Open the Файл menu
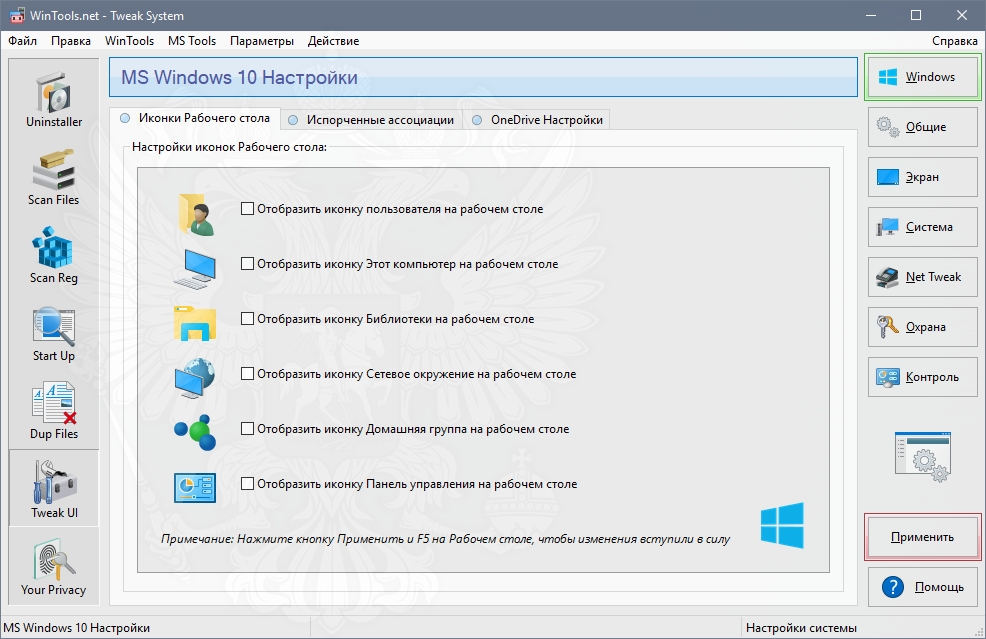The height and width of the screenshot is (639, 986). coord(23,41)
